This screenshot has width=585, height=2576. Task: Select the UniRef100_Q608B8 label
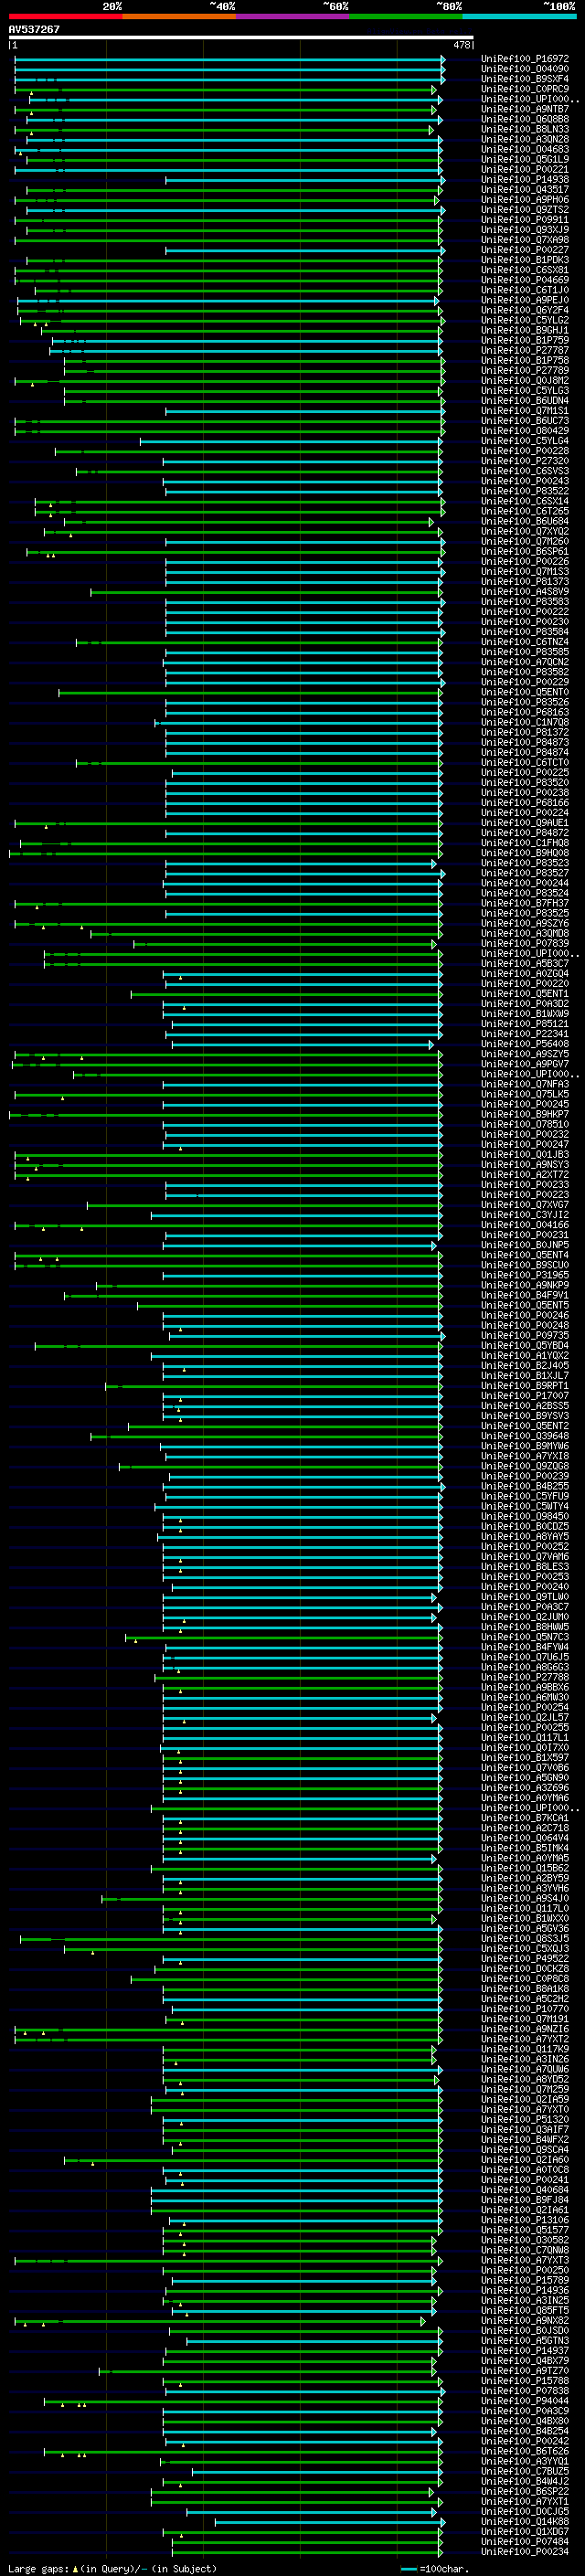point(525,119)
